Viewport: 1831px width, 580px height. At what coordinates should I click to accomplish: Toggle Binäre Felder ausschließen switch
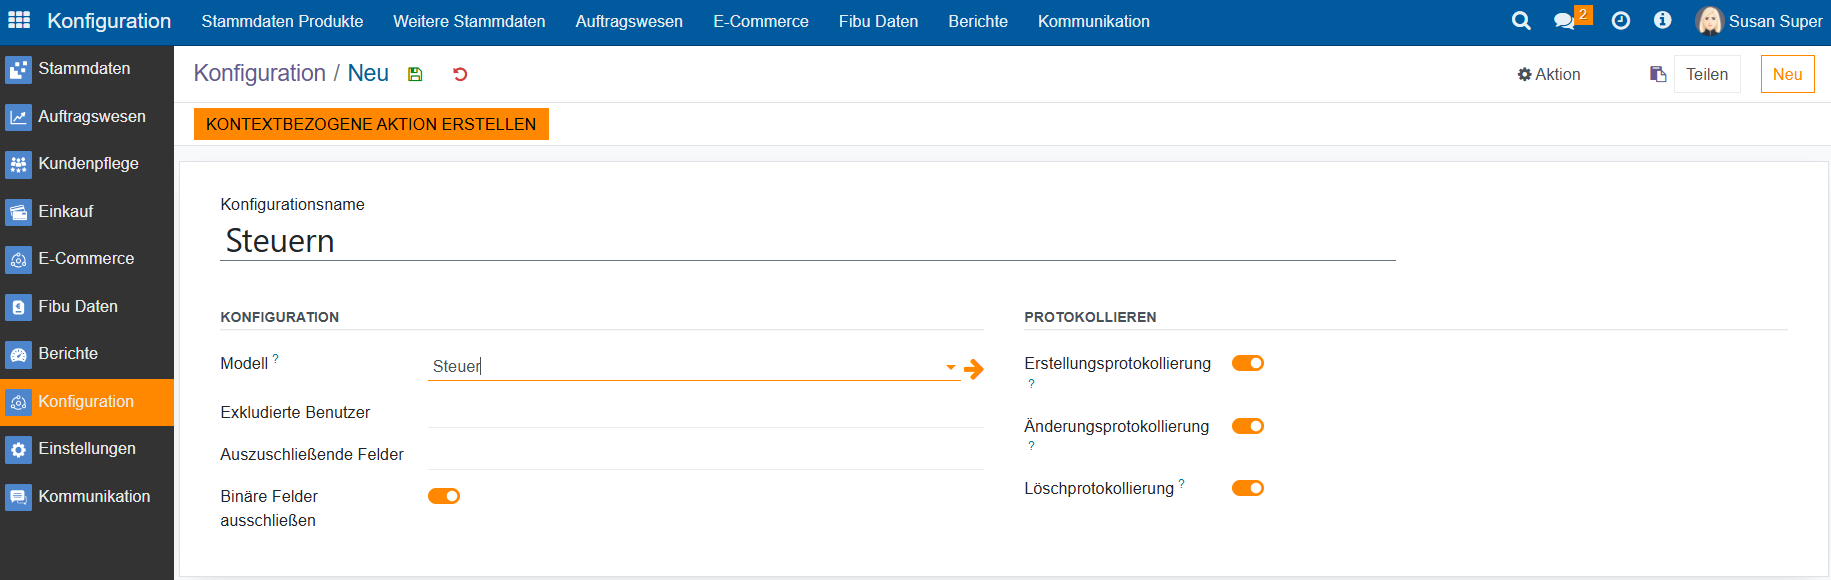coord(444,496)
